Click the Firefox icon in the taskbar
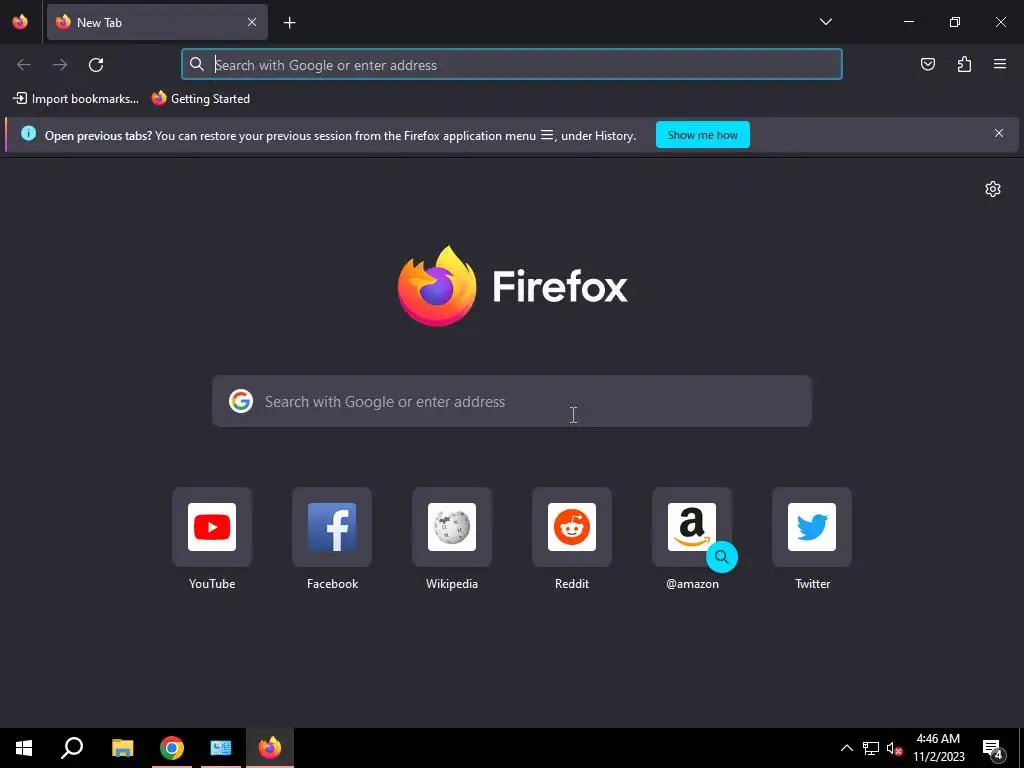The image size is (1024, 768). [270, 748]
